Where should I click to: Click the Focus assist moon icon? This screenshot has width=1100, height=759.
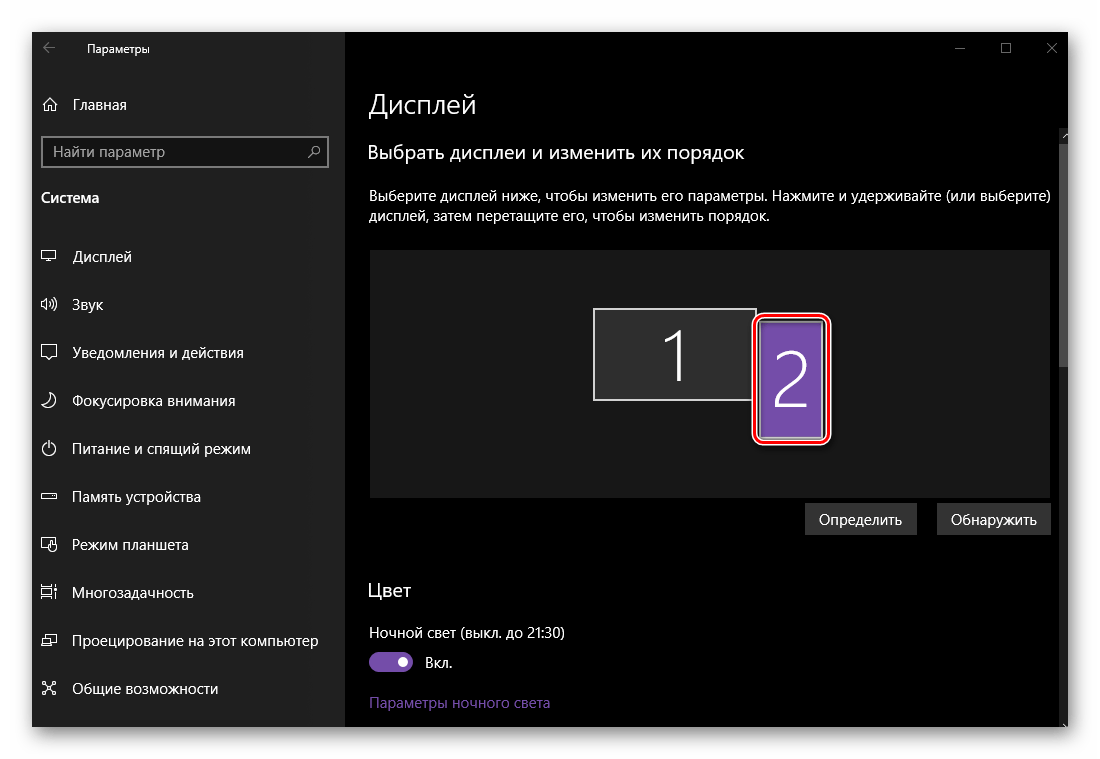[48, 400]
